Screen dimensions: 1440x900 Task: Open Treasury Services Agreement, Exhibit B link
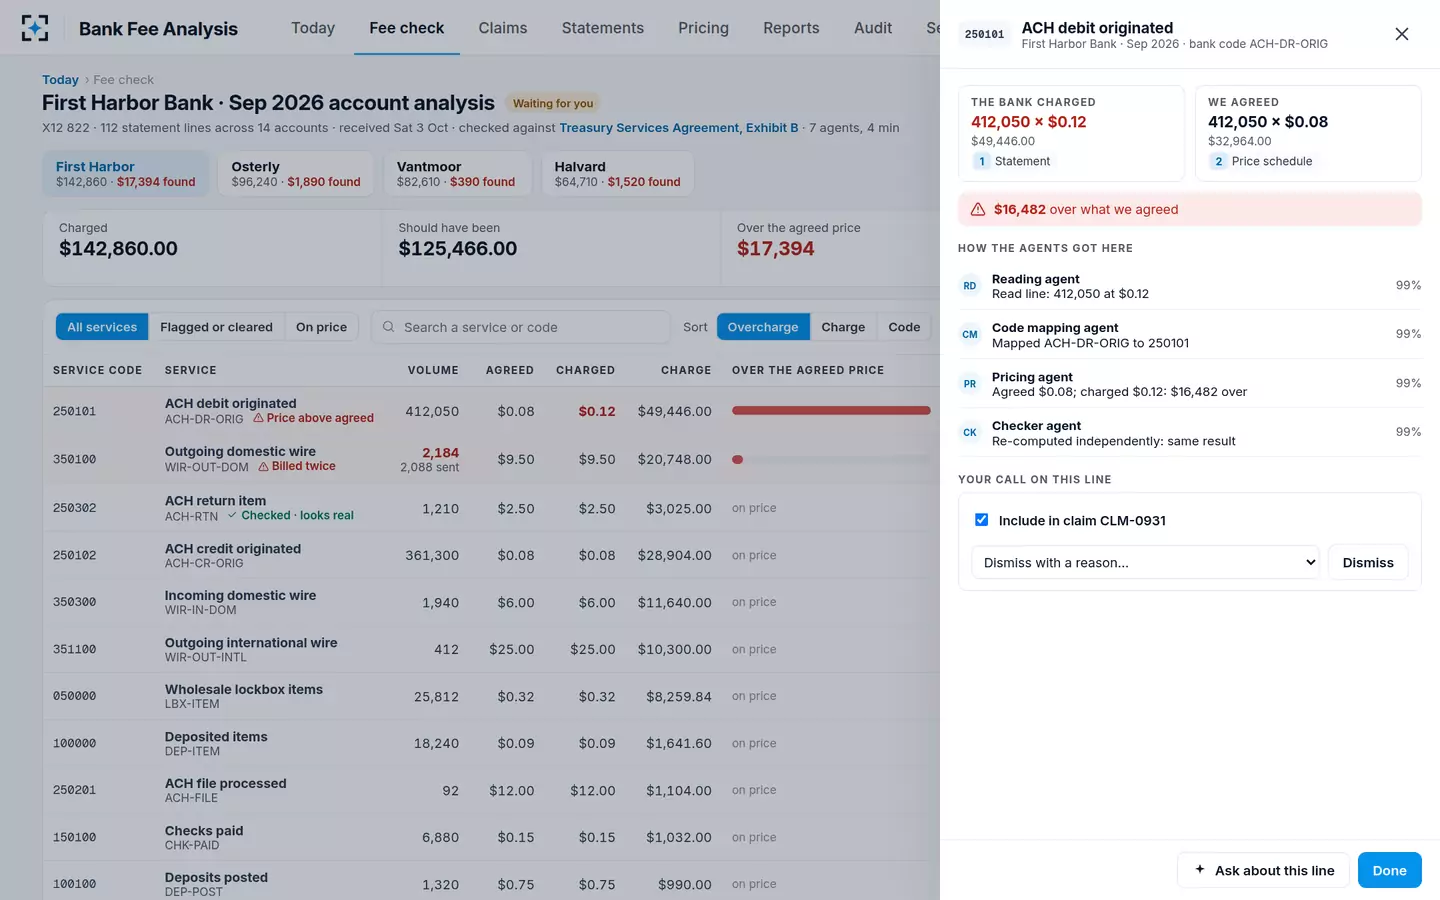tap(679, 128)
